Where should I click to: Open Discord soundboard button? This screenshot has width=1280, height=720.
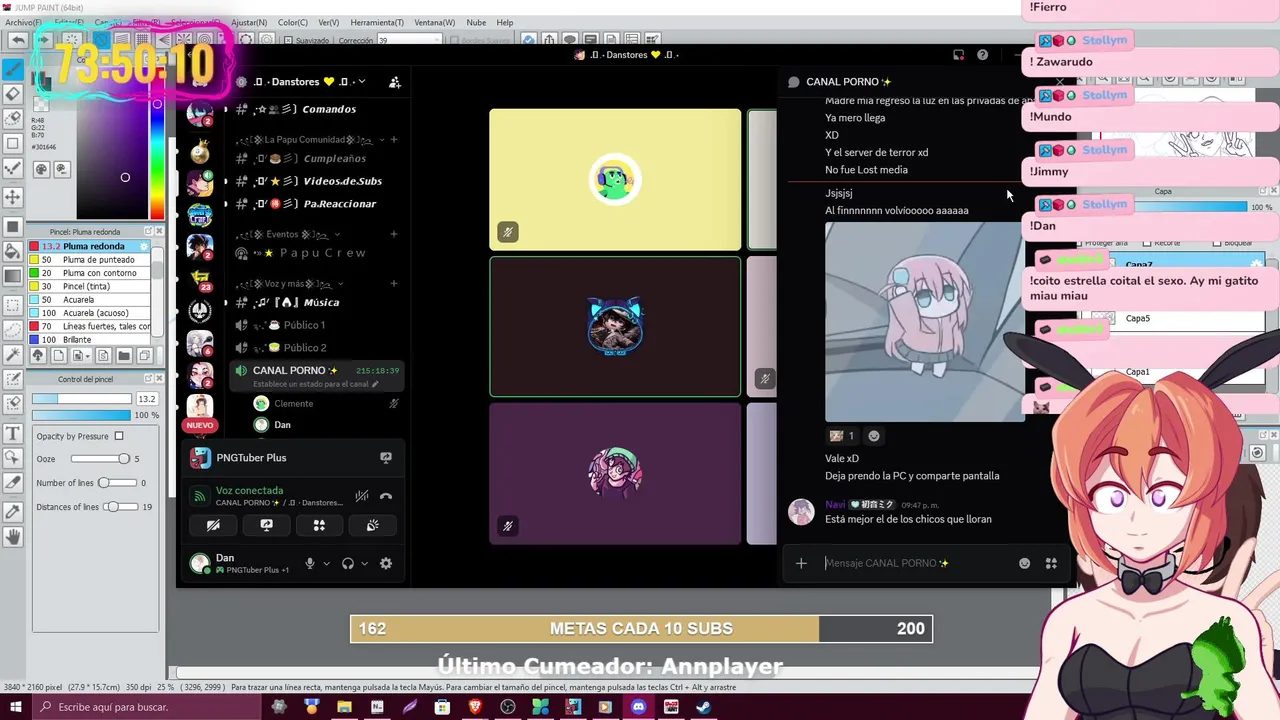point(372,525)
